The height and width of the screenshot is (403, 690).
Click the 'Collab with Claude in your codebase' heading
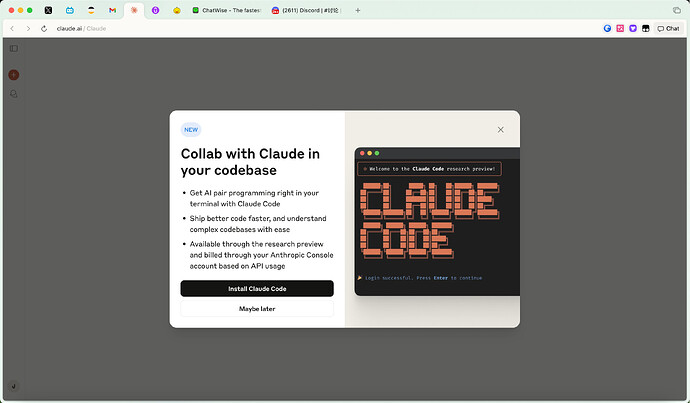pyautogui.click(x=250, y=162)
